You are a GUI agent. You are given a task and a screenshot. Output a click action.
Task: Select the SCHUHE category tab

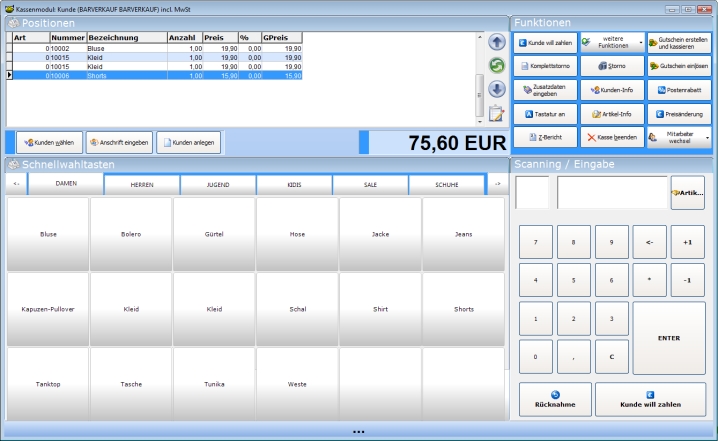[x=447, y=184]
